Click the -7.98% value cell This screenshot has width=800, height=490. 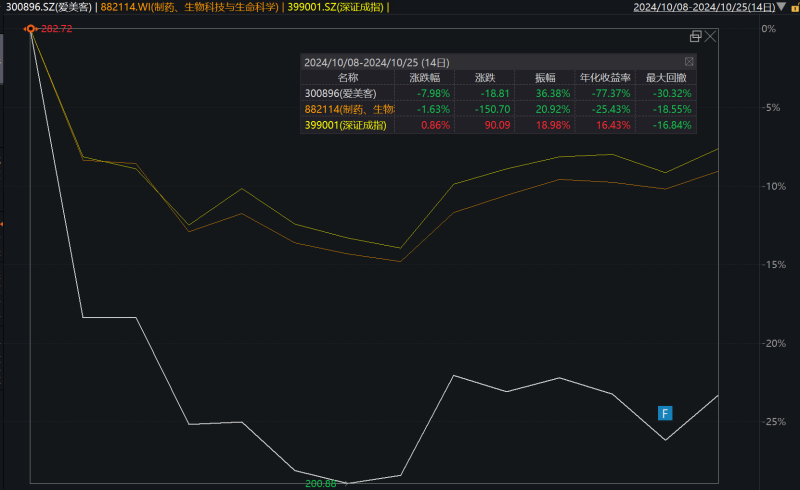click(433, 93)
